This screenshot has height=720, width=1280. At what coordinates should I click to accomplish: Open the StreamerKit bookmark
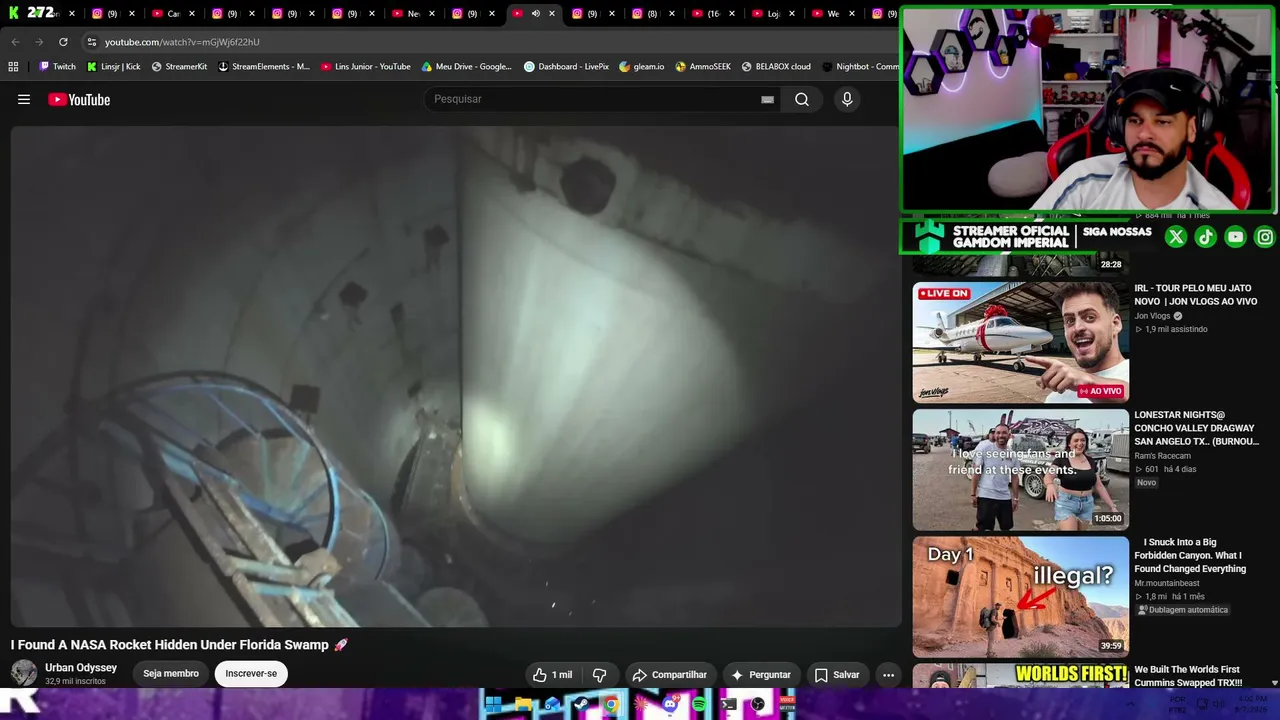pyautogui.click(x=179, y=67)
